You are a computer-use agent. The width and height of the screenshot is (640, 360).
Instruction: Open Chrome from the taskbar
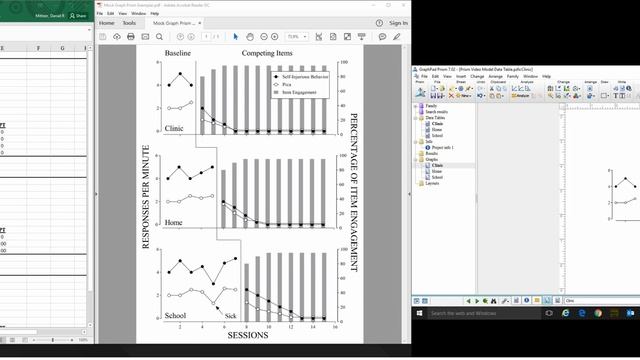598,313
